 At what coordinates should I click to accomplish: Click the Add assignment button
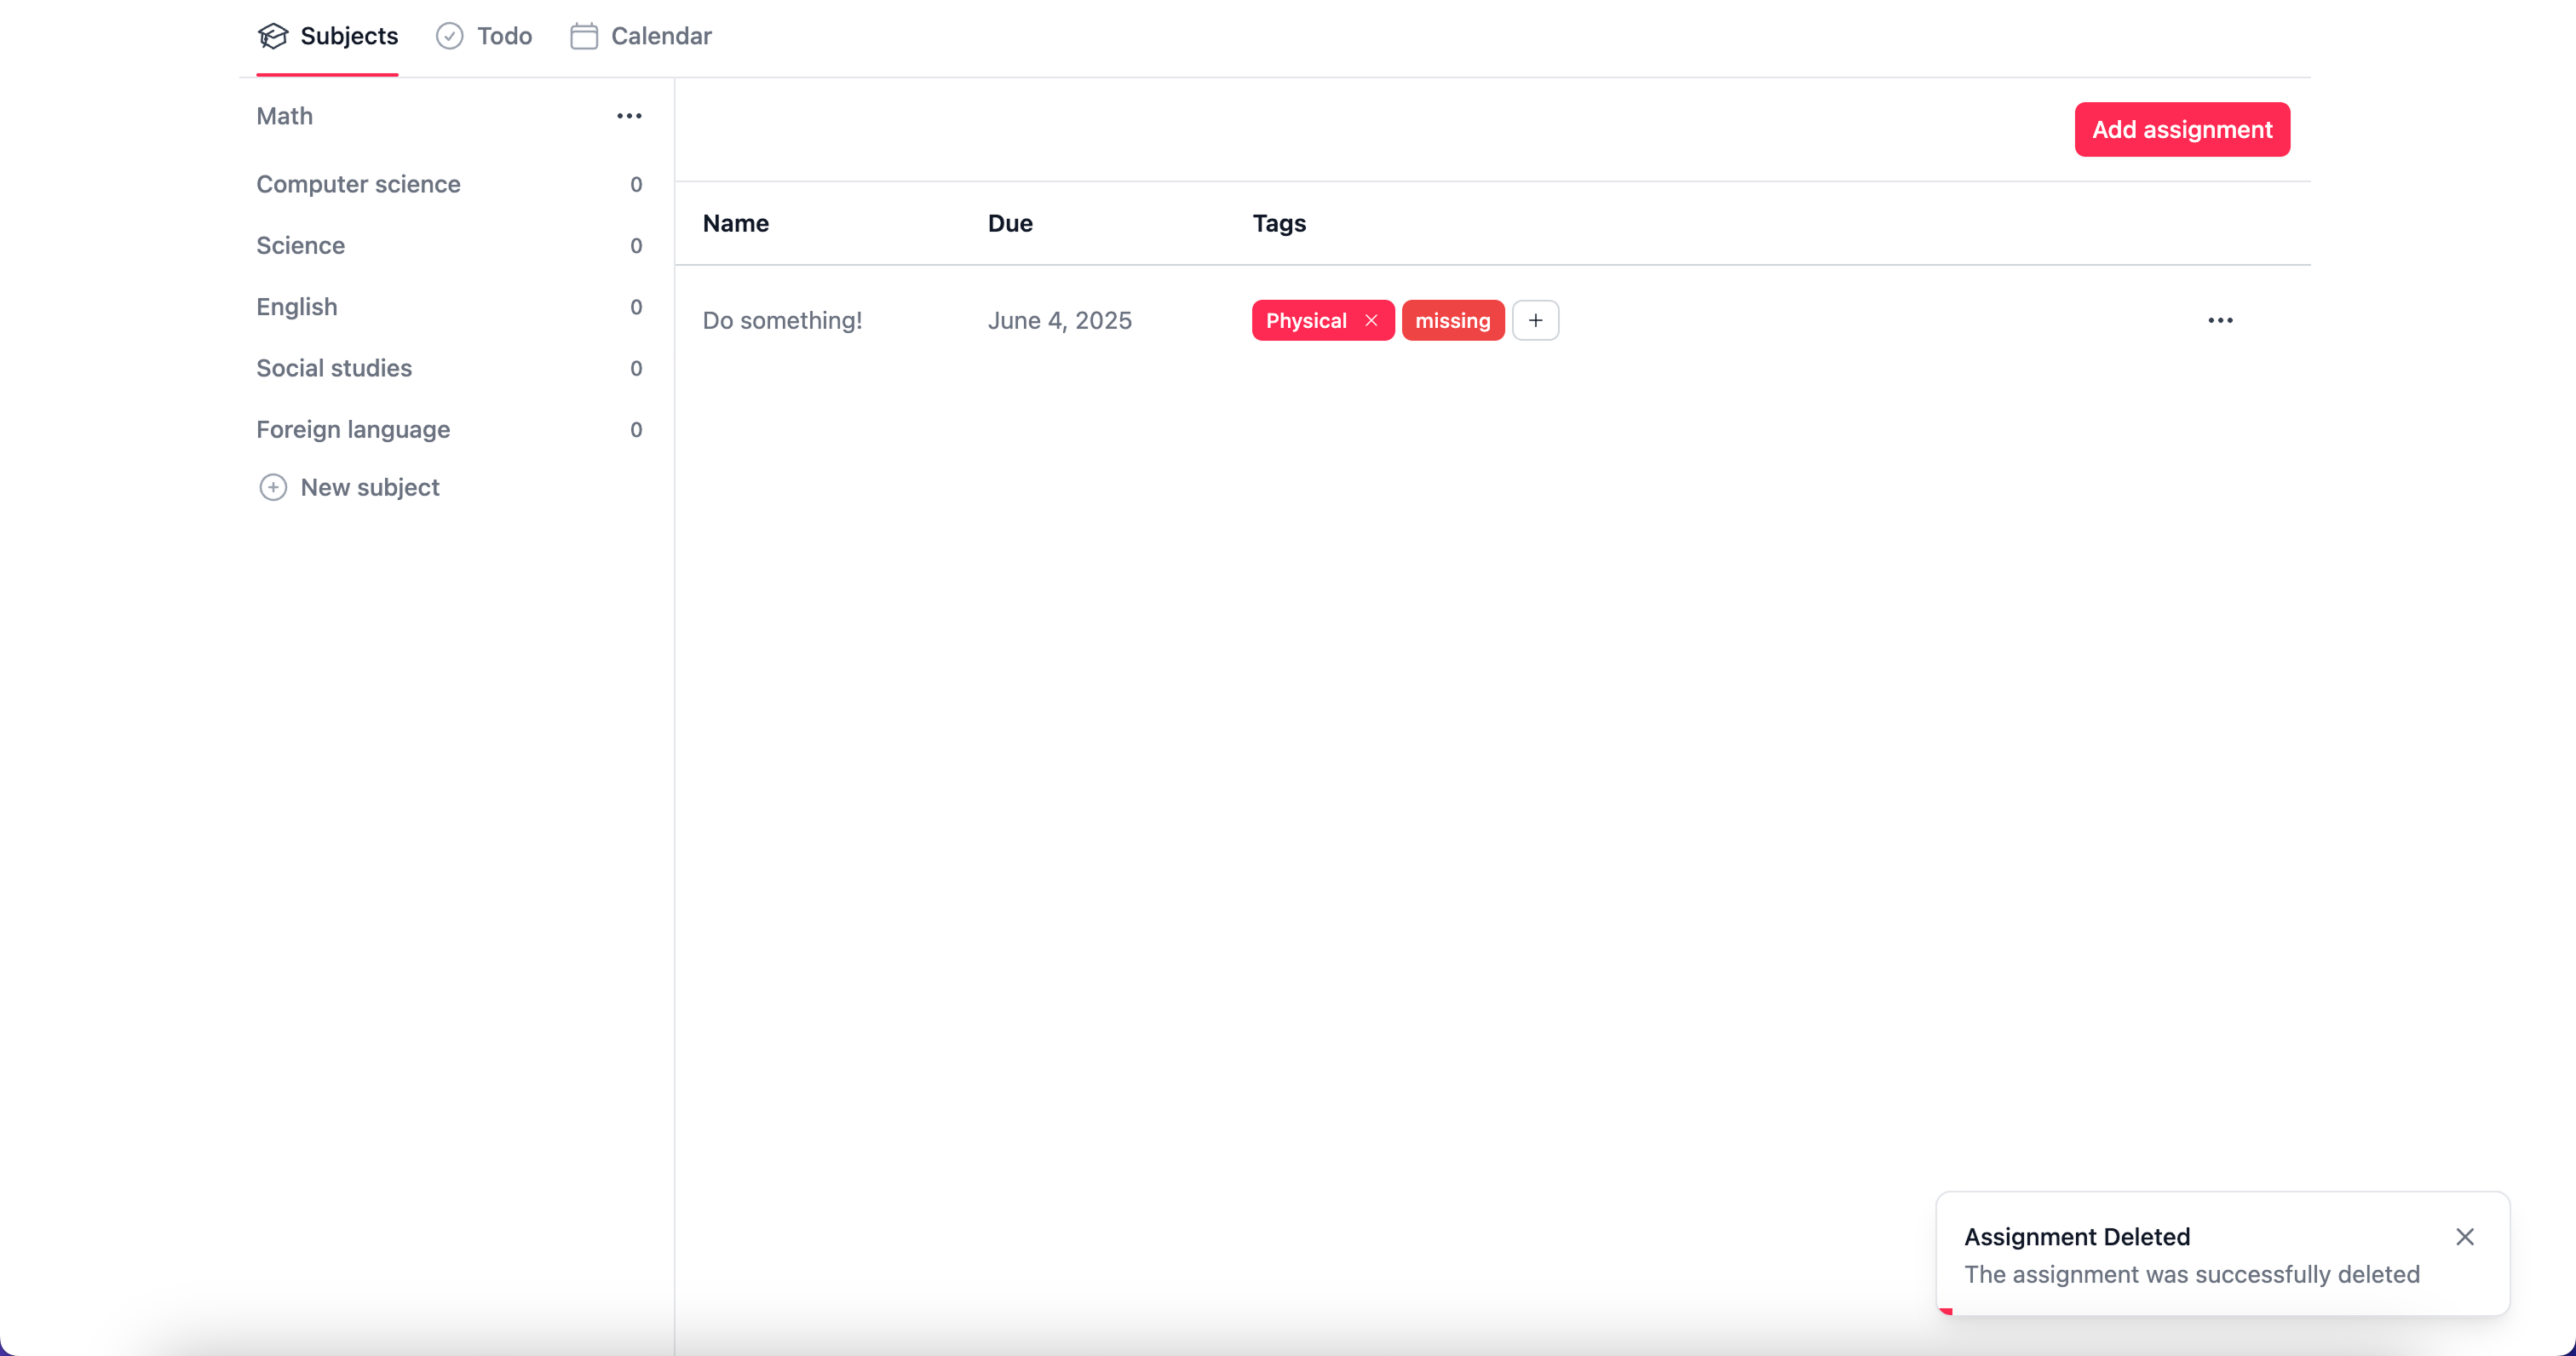click(2181, 129)
